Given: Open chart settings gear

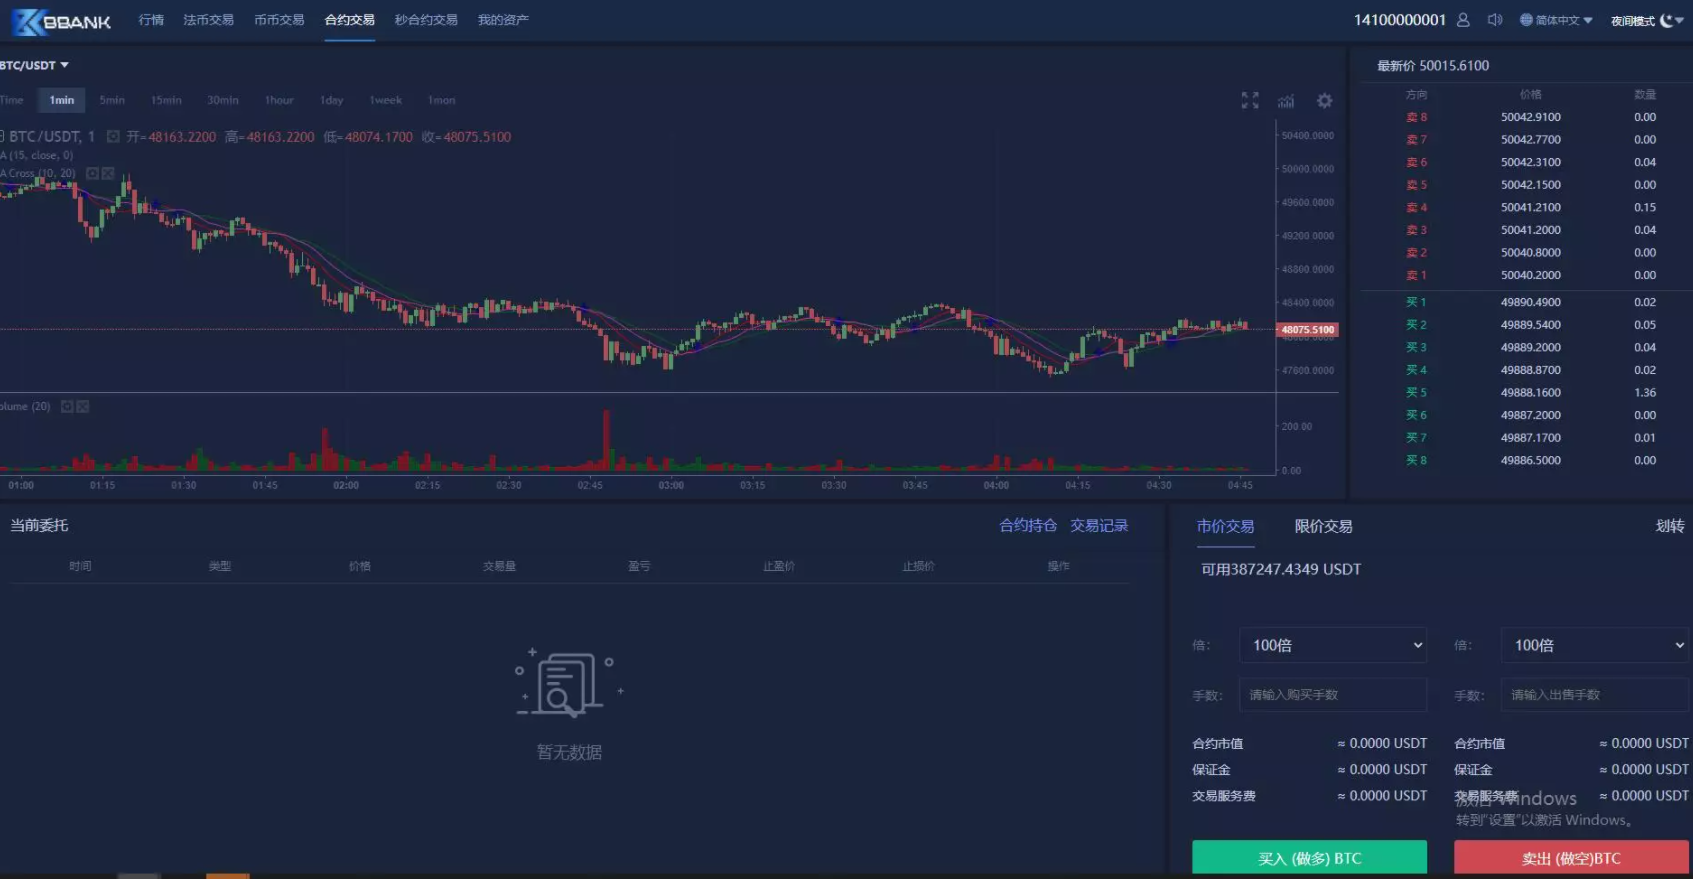Looking at the screenshot, I should coord(1324,101).
